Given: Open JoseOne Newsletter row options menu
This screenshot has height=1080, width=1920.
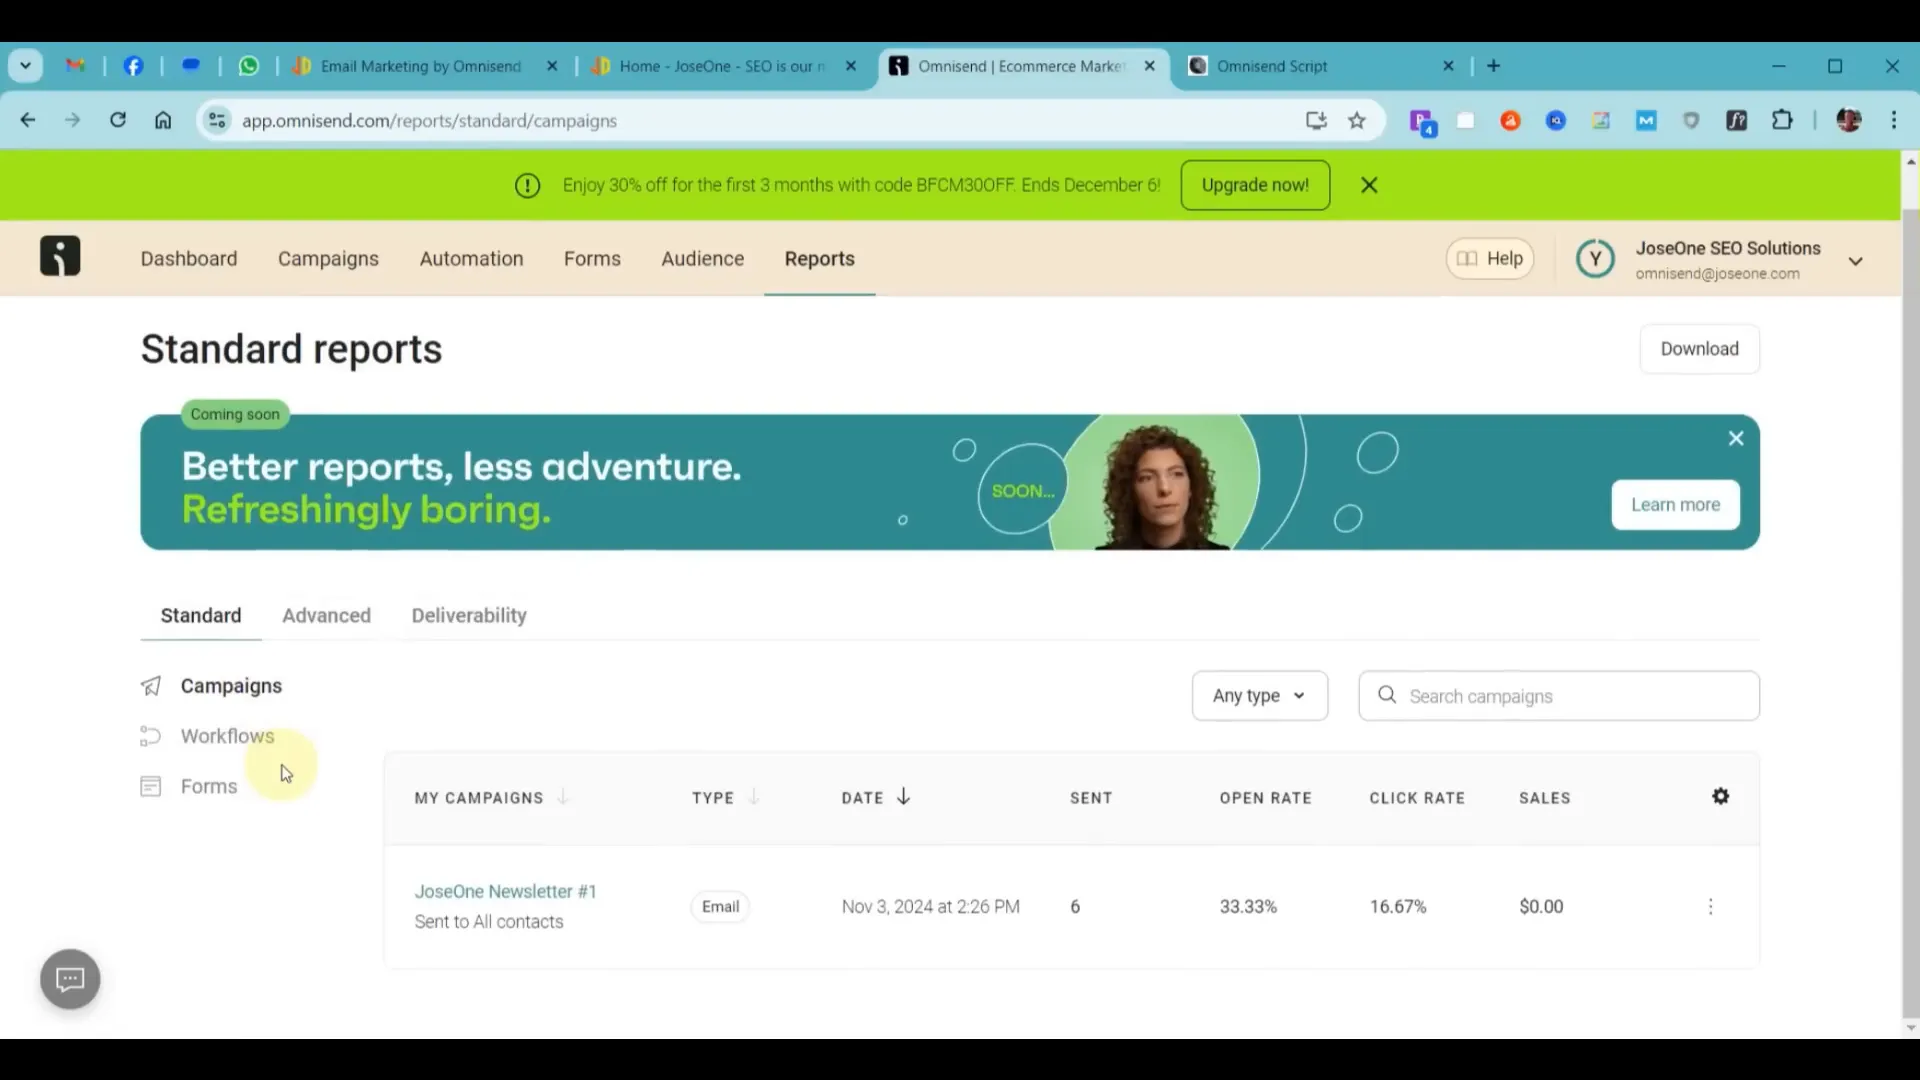Looking at the screenshot, I should click(x=1710, y=906).
